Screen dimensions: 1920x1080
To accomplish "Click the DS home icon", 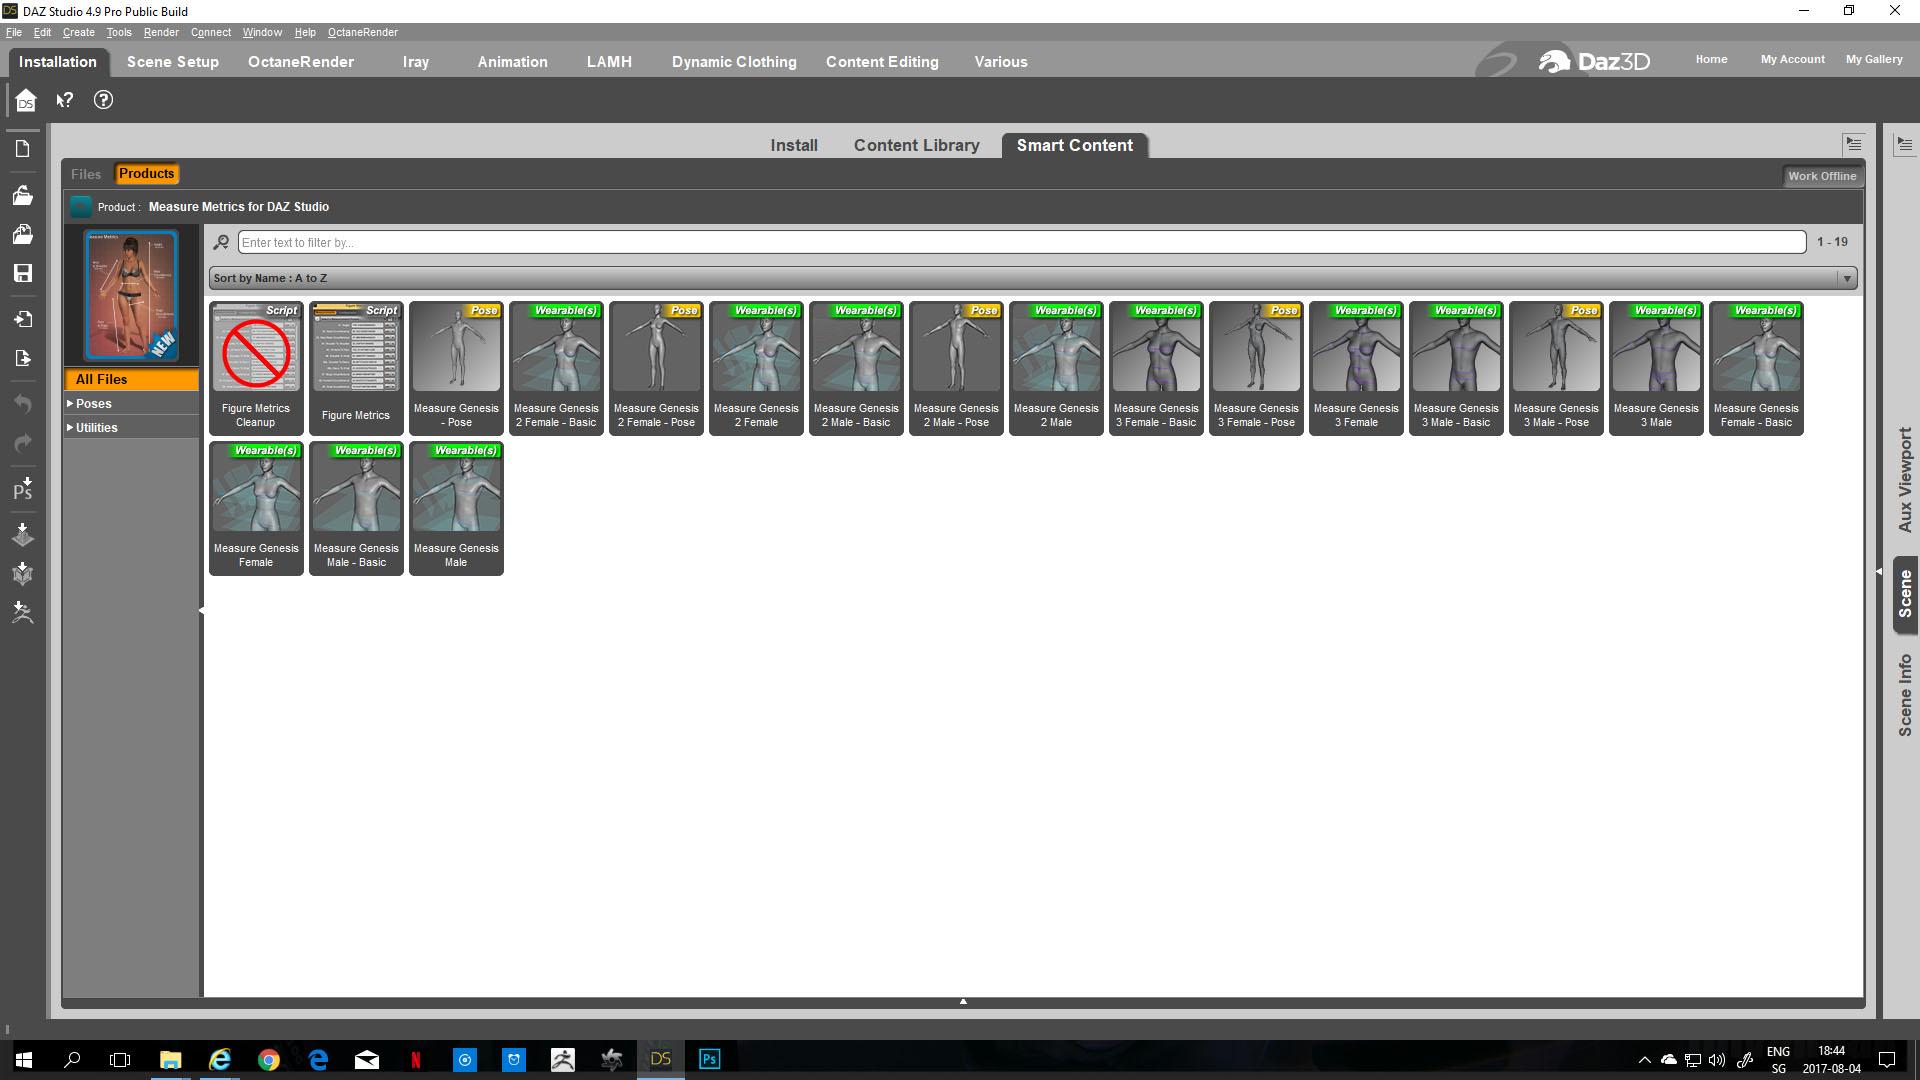I will coord(26,100).
